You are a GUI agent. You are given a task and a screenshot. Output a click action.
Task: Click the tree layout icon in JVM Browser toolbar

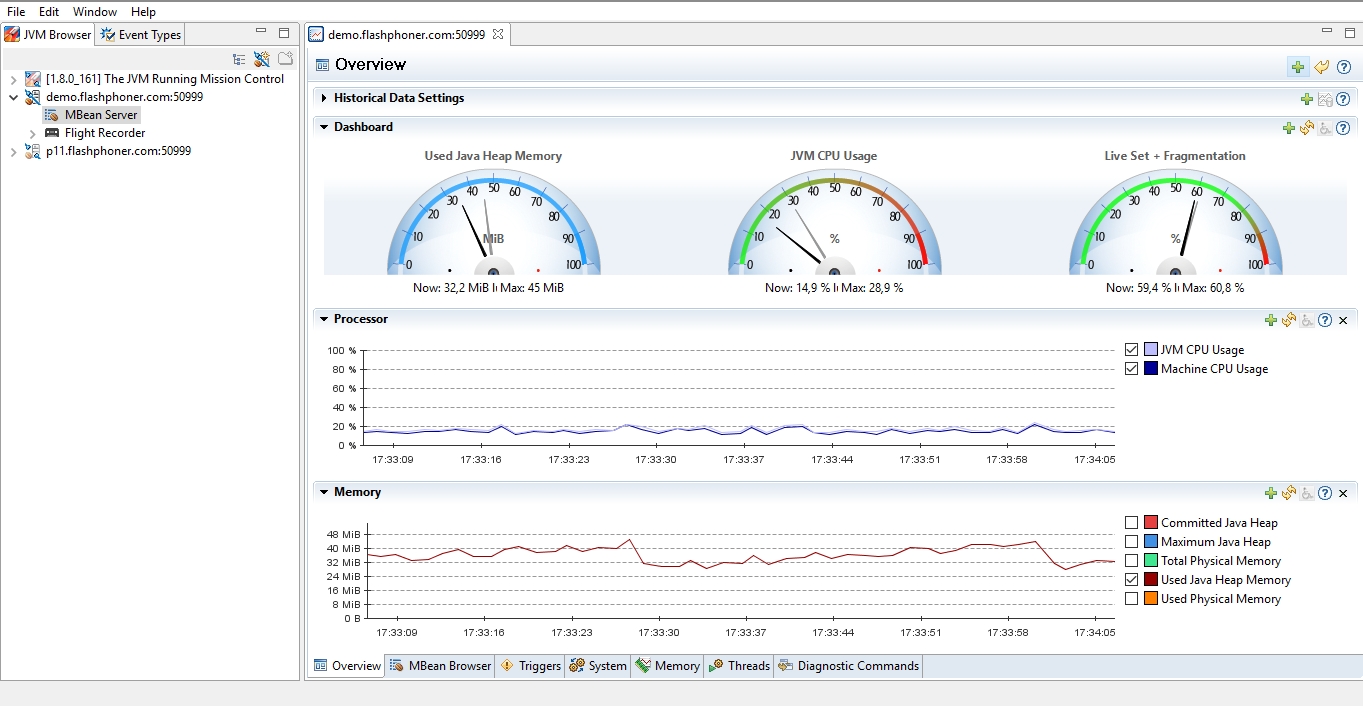[x=239, y=59]
